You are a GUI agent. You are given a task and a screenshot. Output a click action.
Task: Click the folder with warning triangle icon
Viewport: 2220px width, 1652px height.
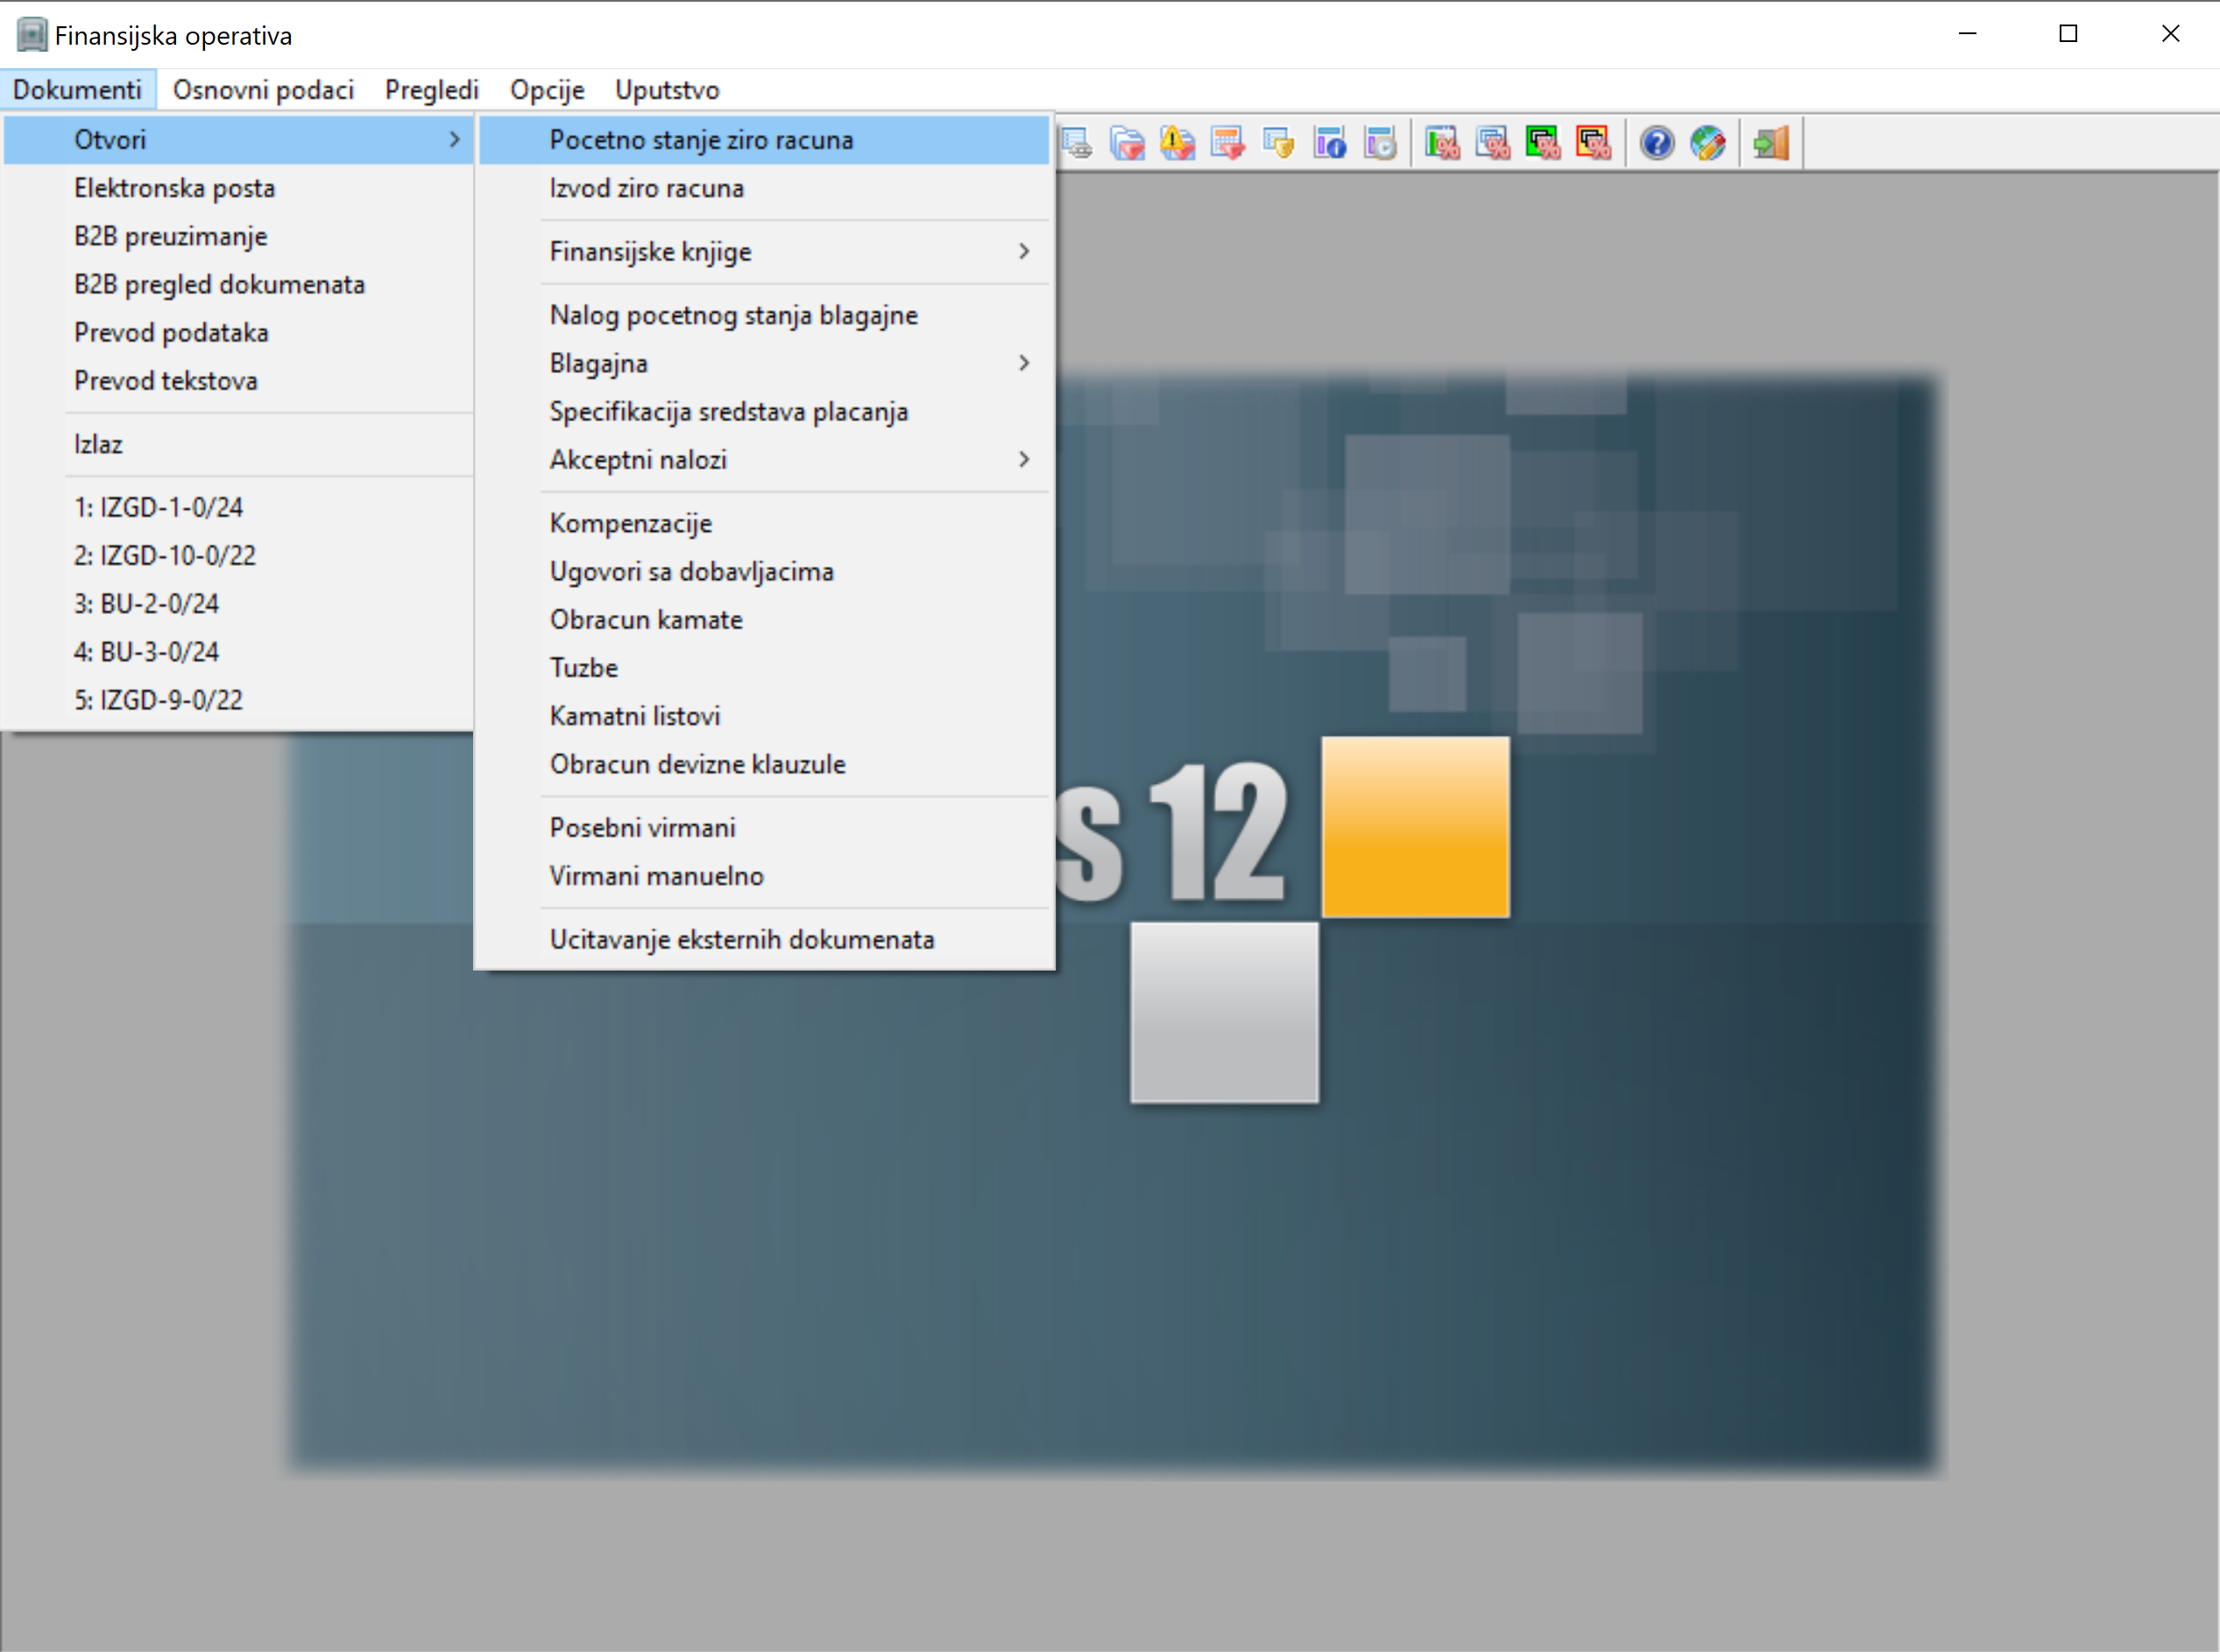point(1177,144)
